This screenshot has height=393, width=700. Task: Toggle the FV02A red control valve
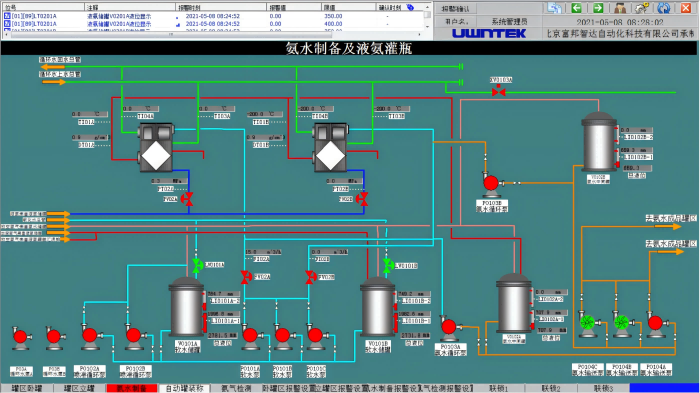[x=188, y=199]
